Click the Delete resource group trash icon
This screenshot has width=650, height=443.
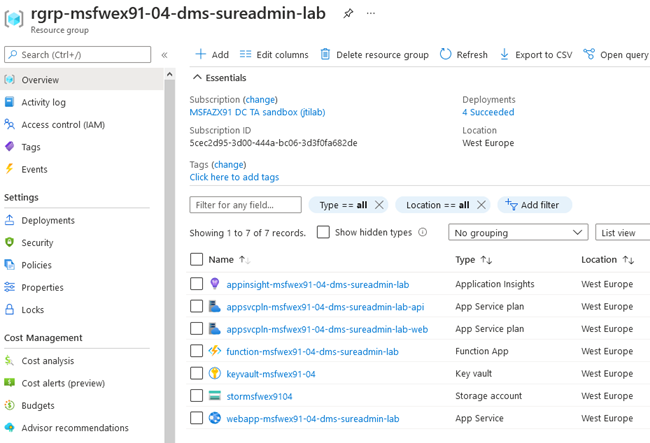tap(325, 54)
